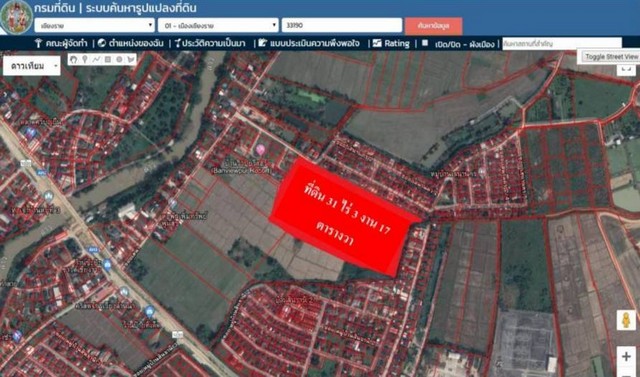Open the แบบประเมินความพึงพอใจ menu item
The height and width of the screenshot is (377, 640).
(x=309, y=43)
